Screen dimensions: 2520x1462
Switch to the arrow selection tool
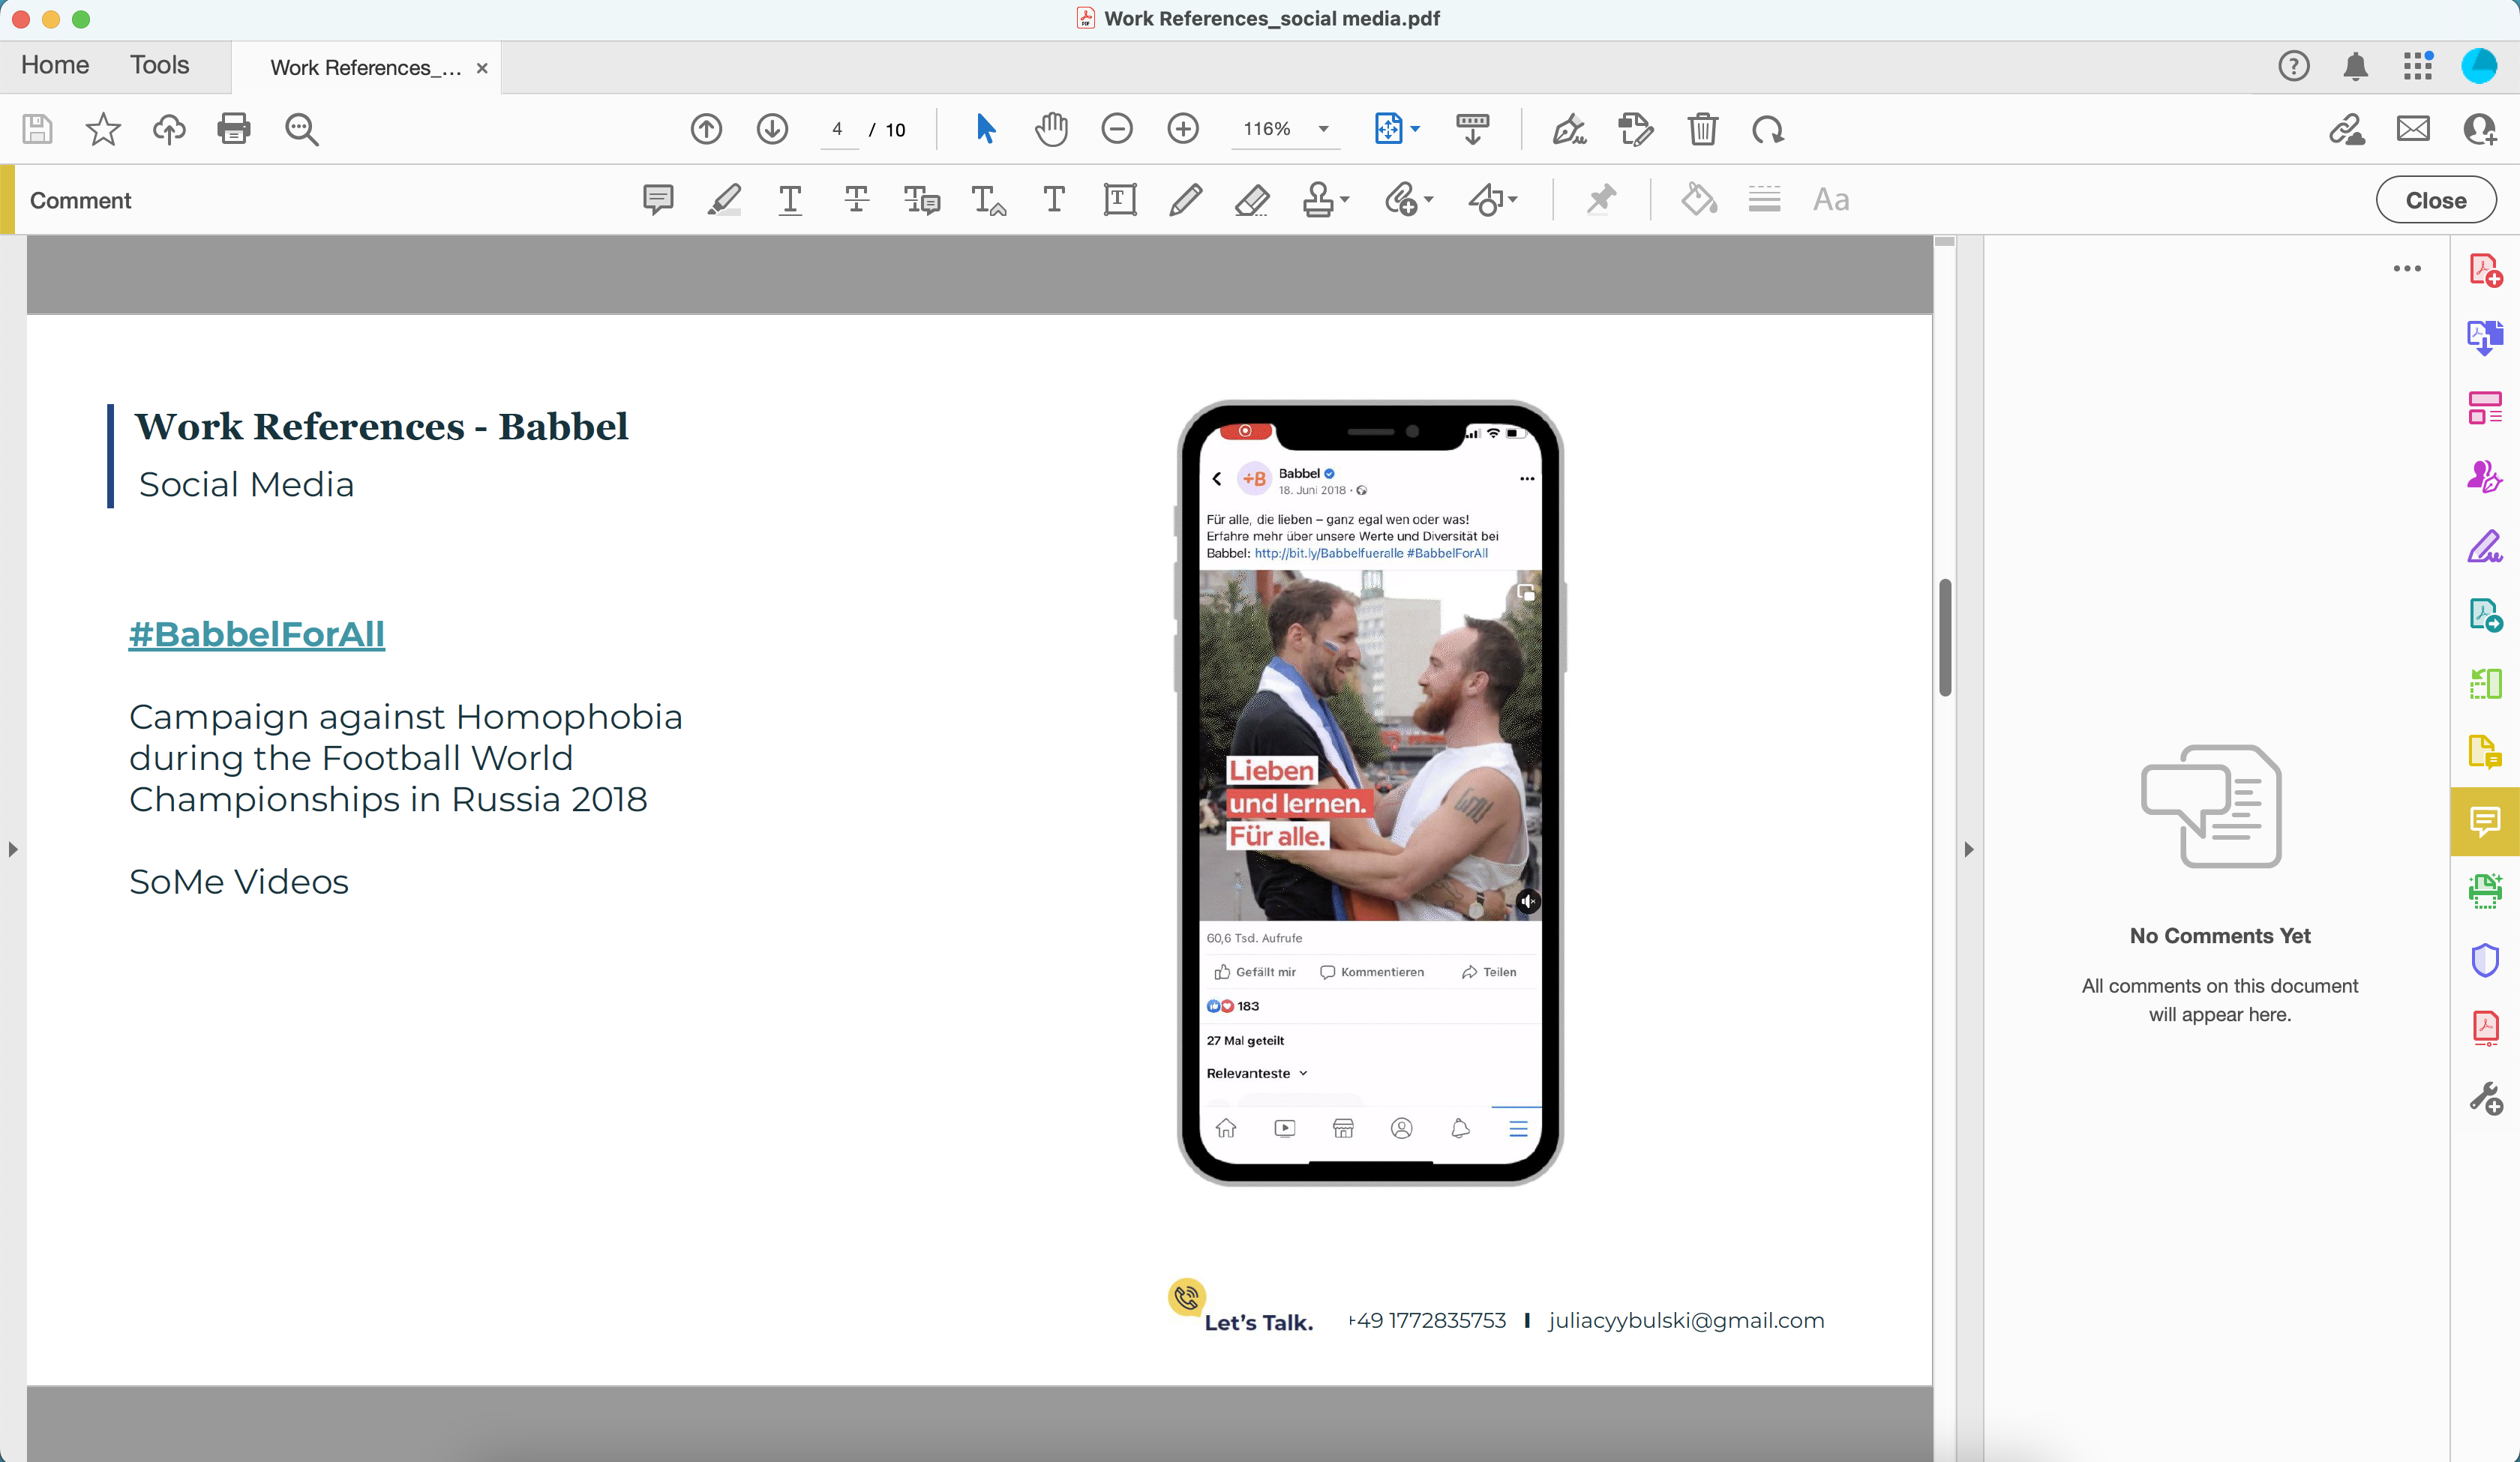coord(985,129)
